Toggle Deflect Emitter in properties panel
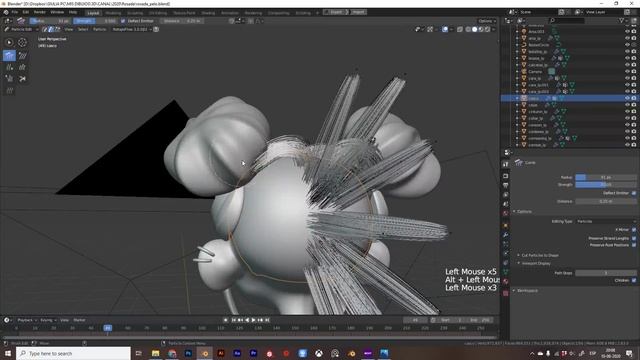Viewport: 640px width, 360px height. tap(634, 193)
